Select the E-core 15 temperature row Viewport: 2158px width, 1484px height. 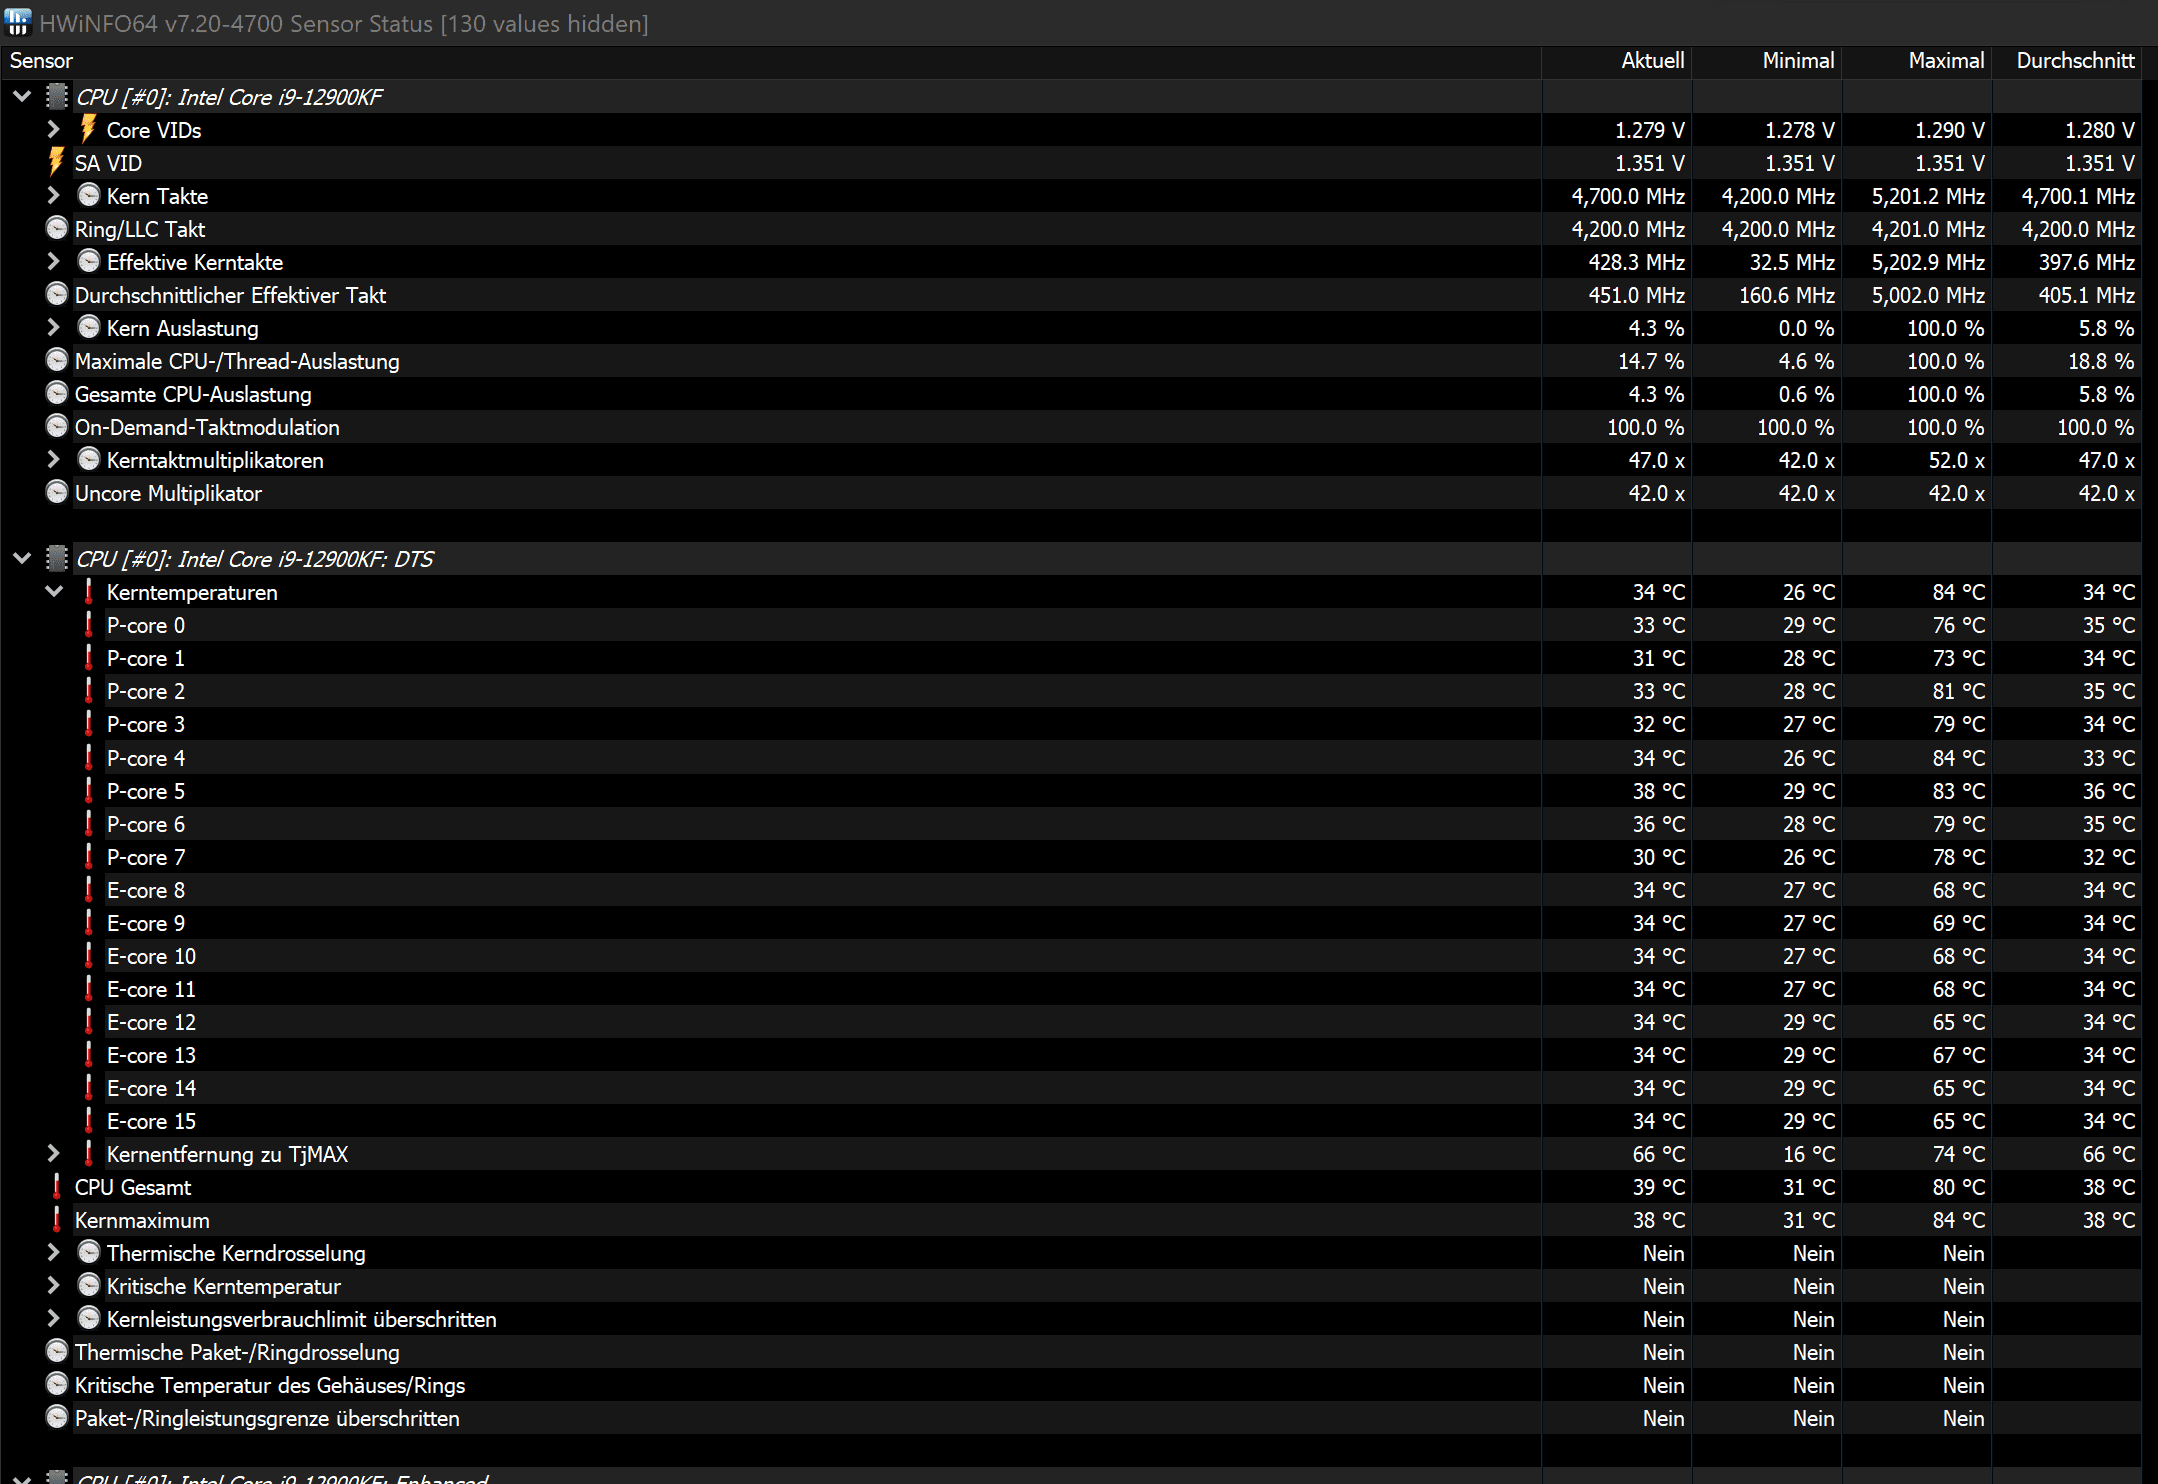pos(151,1121)
